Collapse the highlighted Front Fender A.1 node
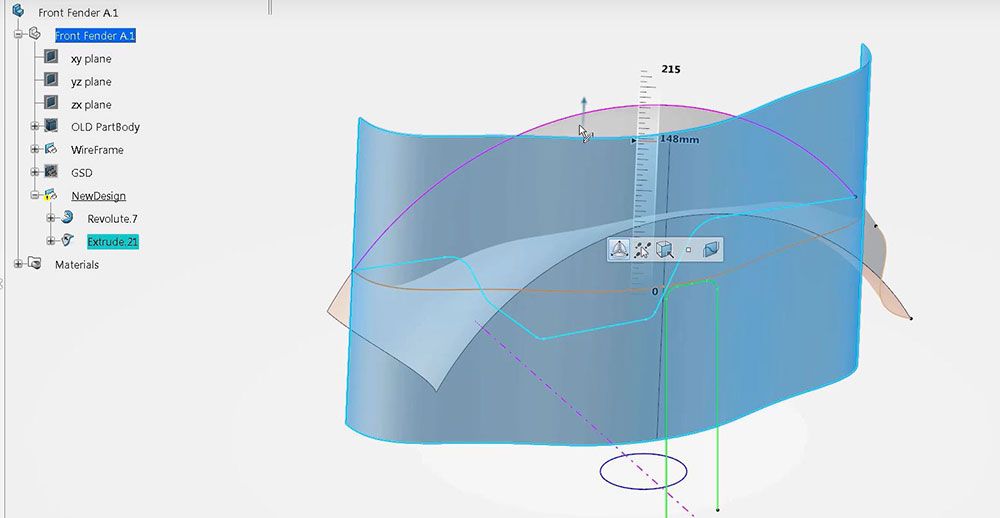The image size is (1000, 518). (18, 34)
